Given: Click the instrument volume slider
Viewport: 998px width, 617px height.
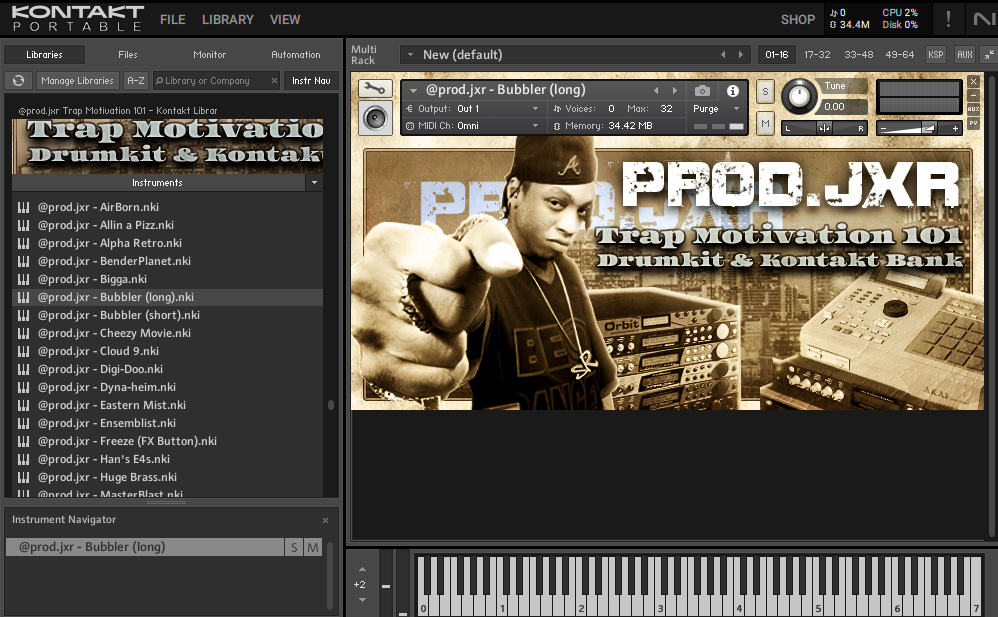Looking at the screenshot, I should [918, 129].
